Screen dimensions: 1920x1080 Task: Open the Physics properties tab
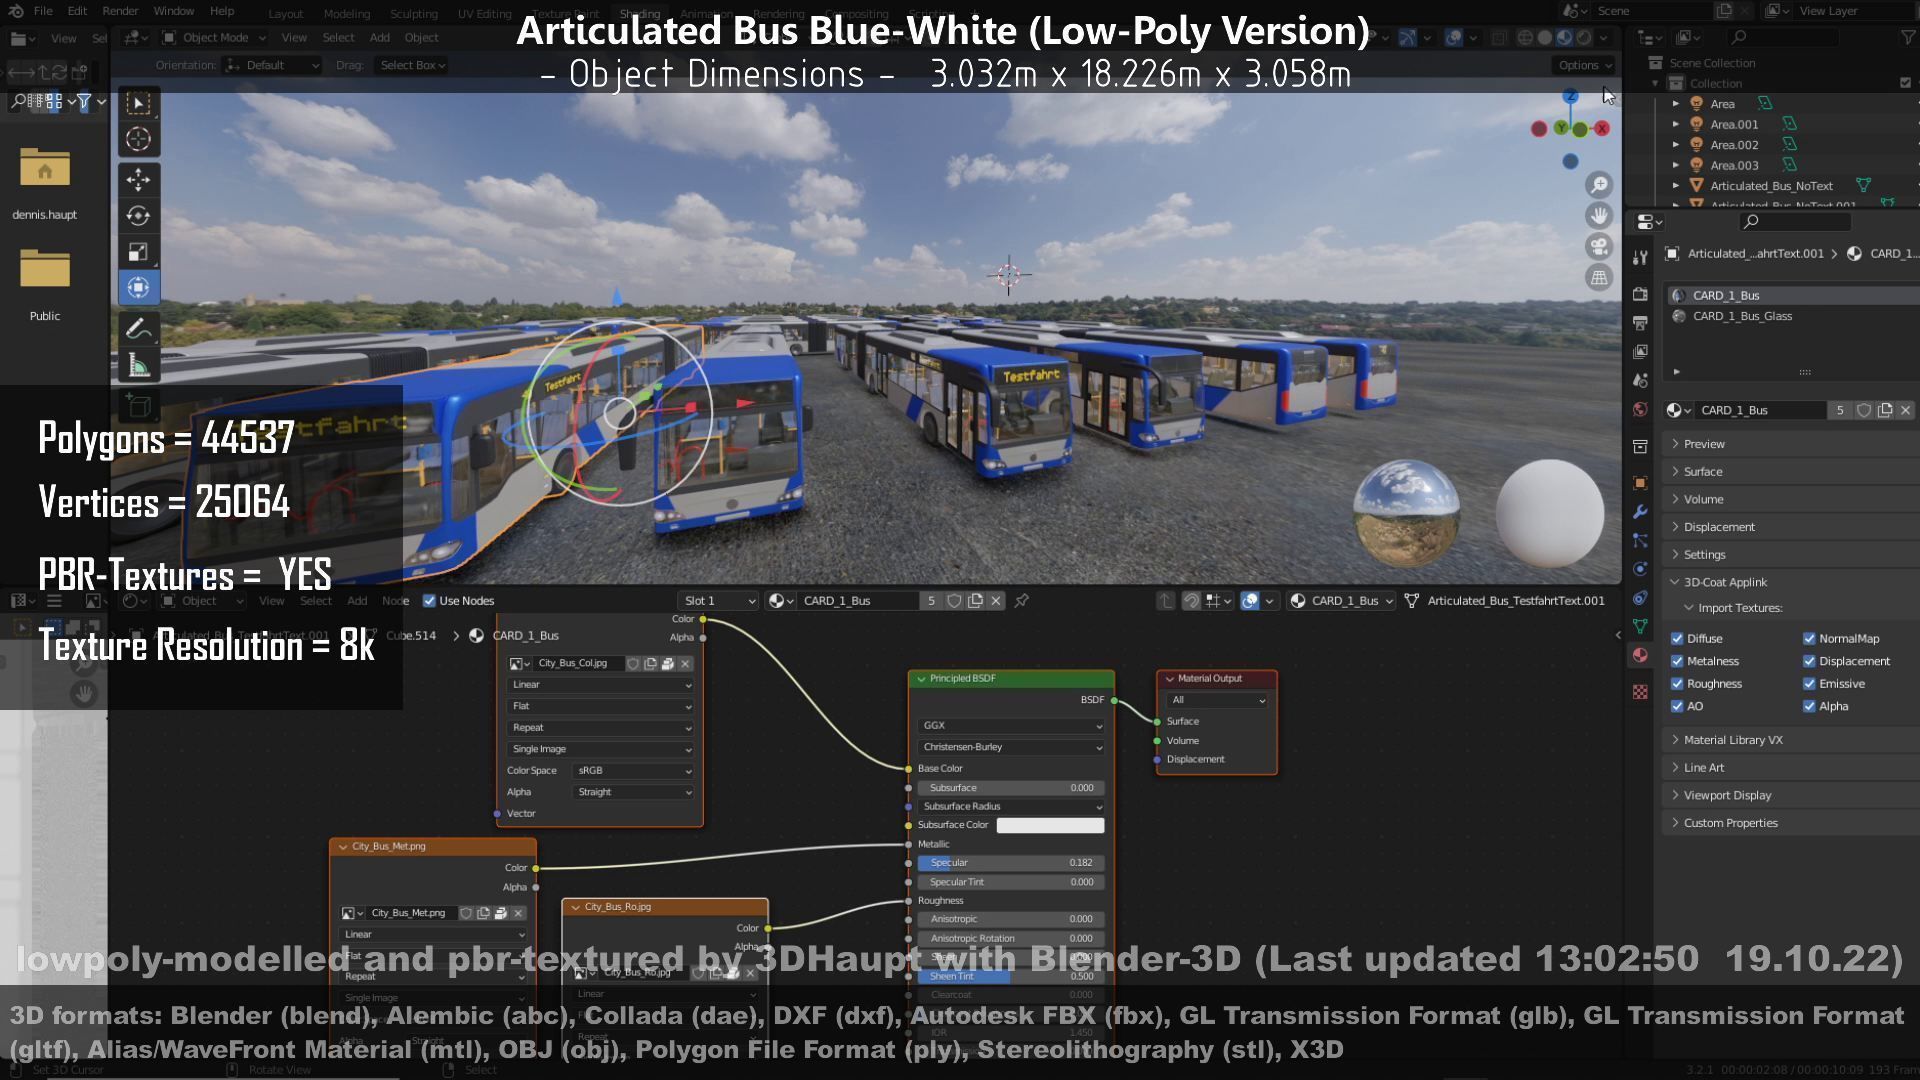[x=1640, y=569]
